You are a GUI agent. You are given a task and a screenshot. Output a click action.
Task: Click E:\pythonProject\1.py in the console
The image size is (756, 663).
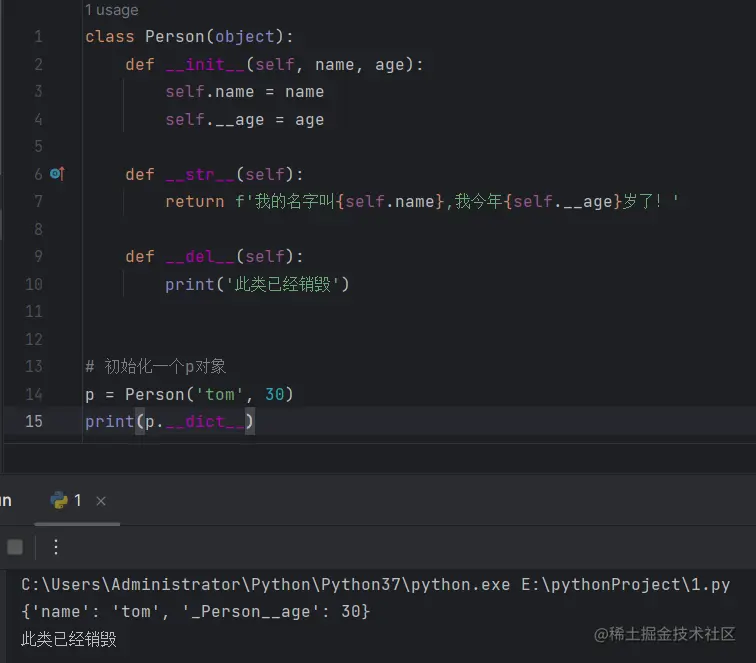(626, 584)
